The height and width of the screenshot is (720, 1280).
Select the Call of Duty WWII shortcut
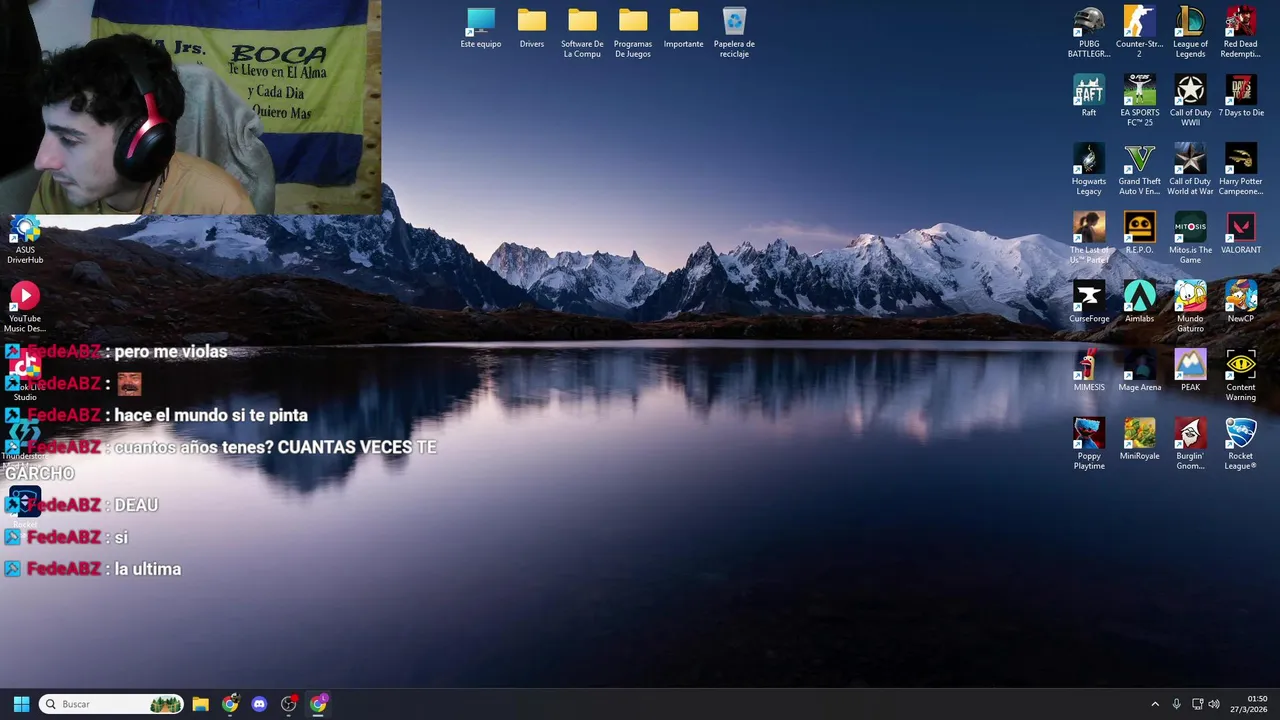click(x=1190, y=100)
